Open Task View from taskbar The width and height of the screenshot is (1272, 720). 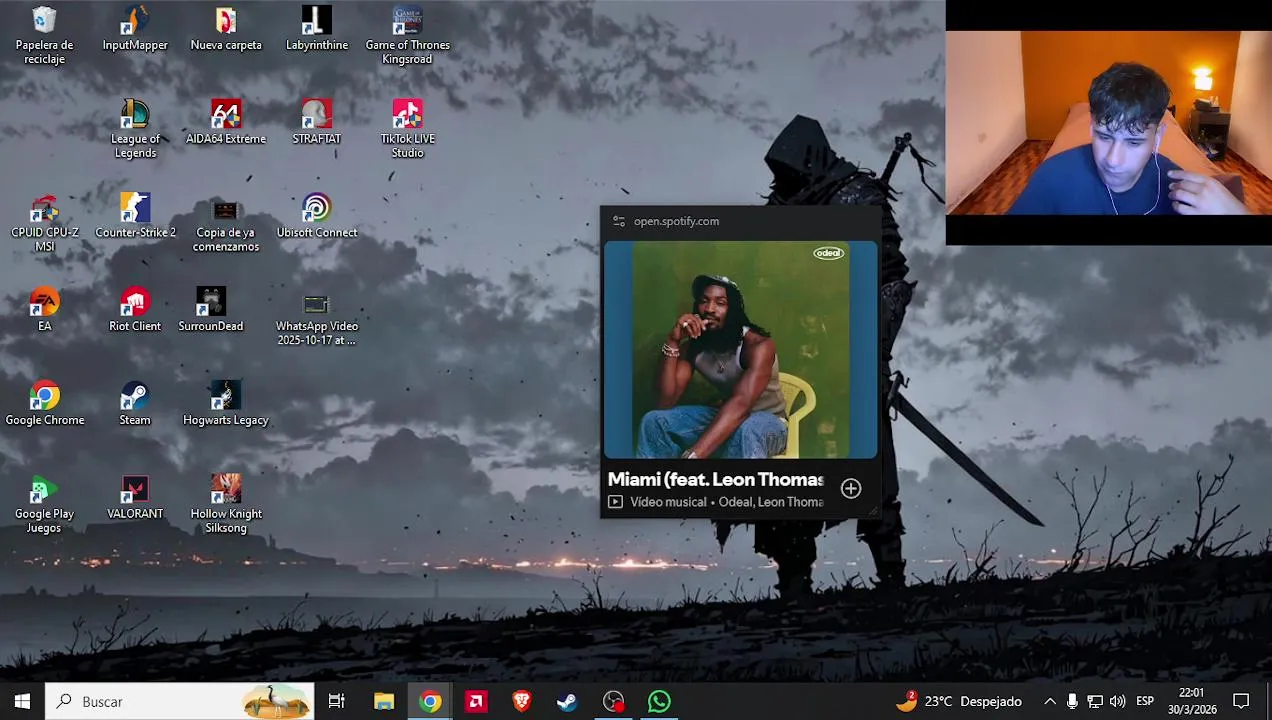click(337, 701)
